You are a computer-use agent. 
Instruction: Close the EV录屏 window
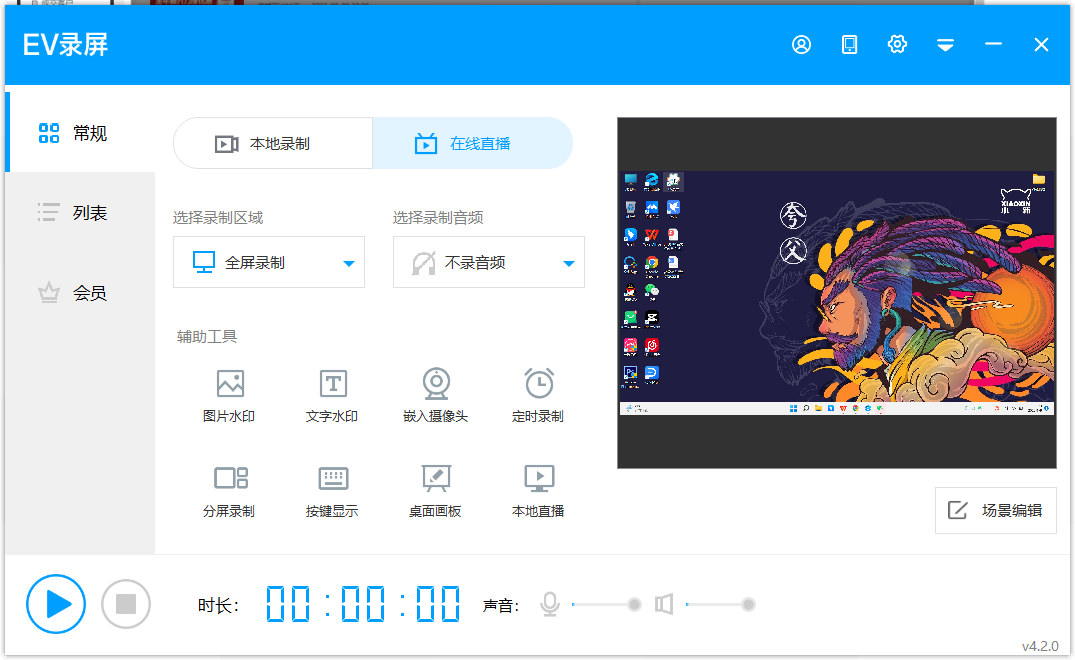point(1041,45)
